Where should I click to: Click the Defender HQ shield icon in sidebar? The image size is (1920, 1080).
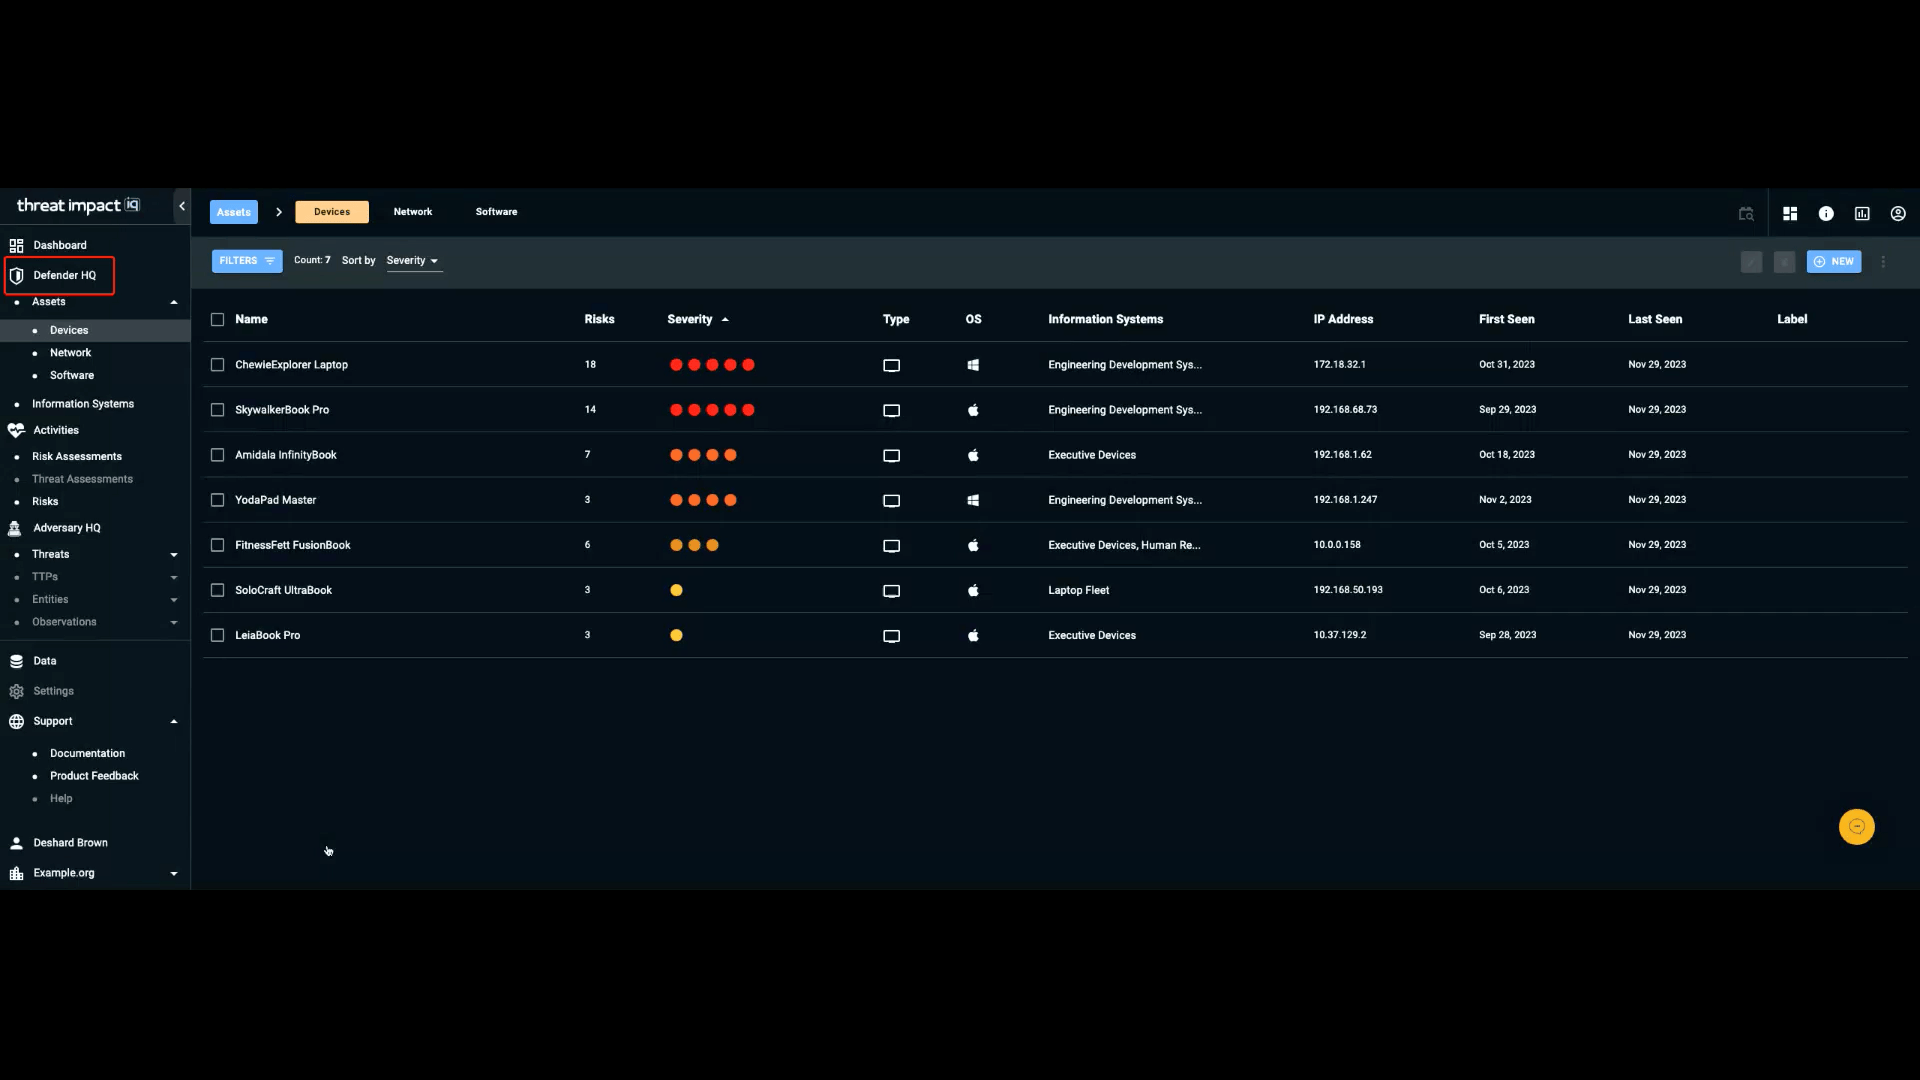pos(17,275)
